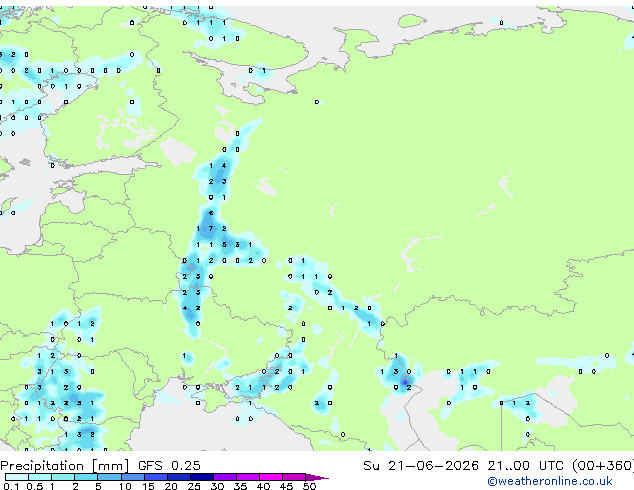Click the '(00+360)' forecast offset text
This screenshot has width=634, height=490.
click(x=602, y=466)
